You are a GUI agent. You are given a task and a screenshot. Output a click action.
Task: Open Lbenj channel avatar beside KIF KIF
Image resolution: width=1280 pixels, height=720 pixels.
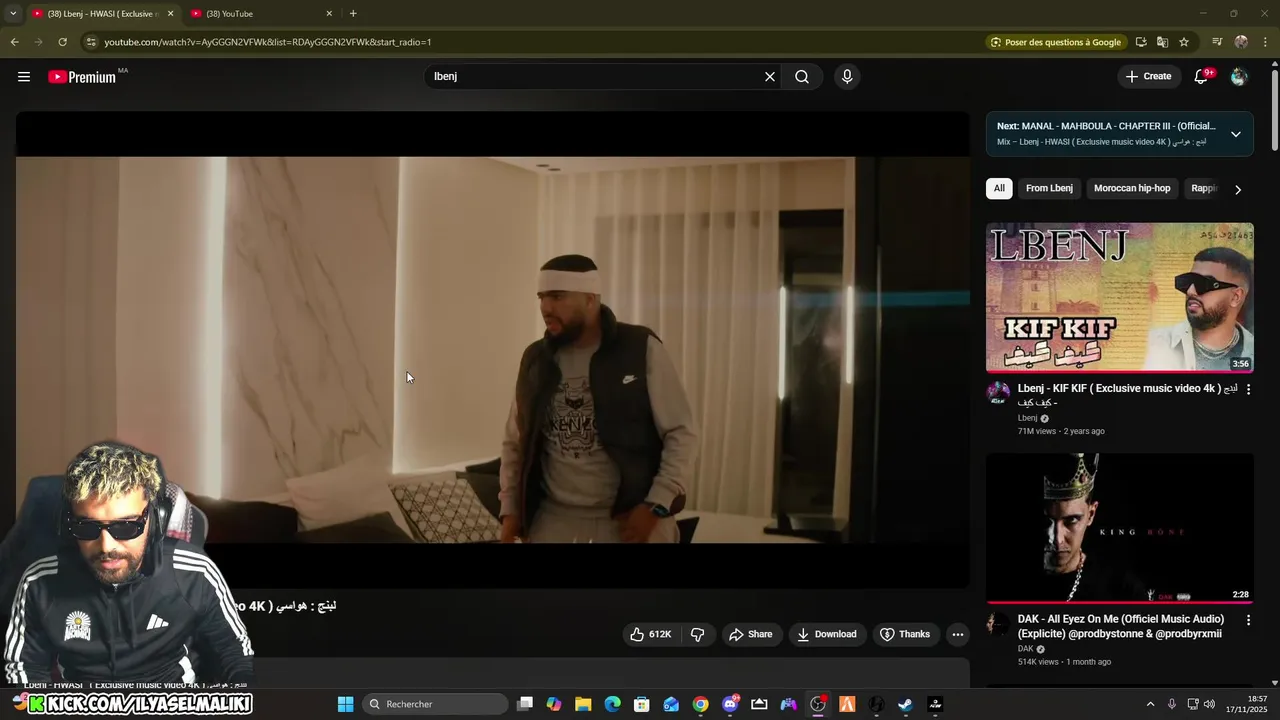(998, 392)
